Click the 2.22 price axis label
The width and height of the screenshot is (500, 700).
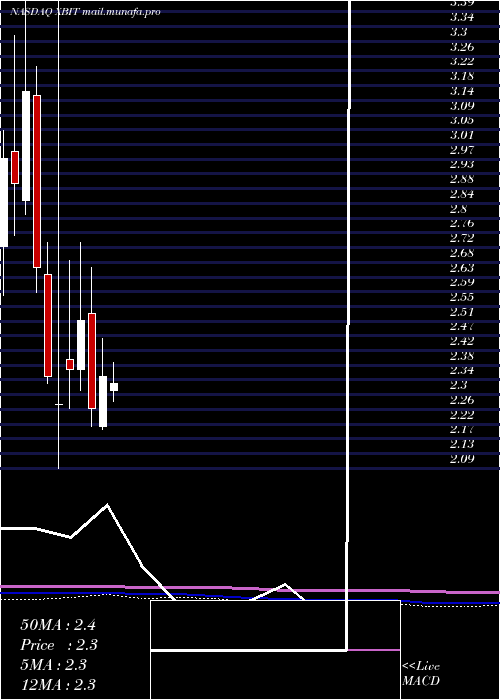(x=462, y=414)
